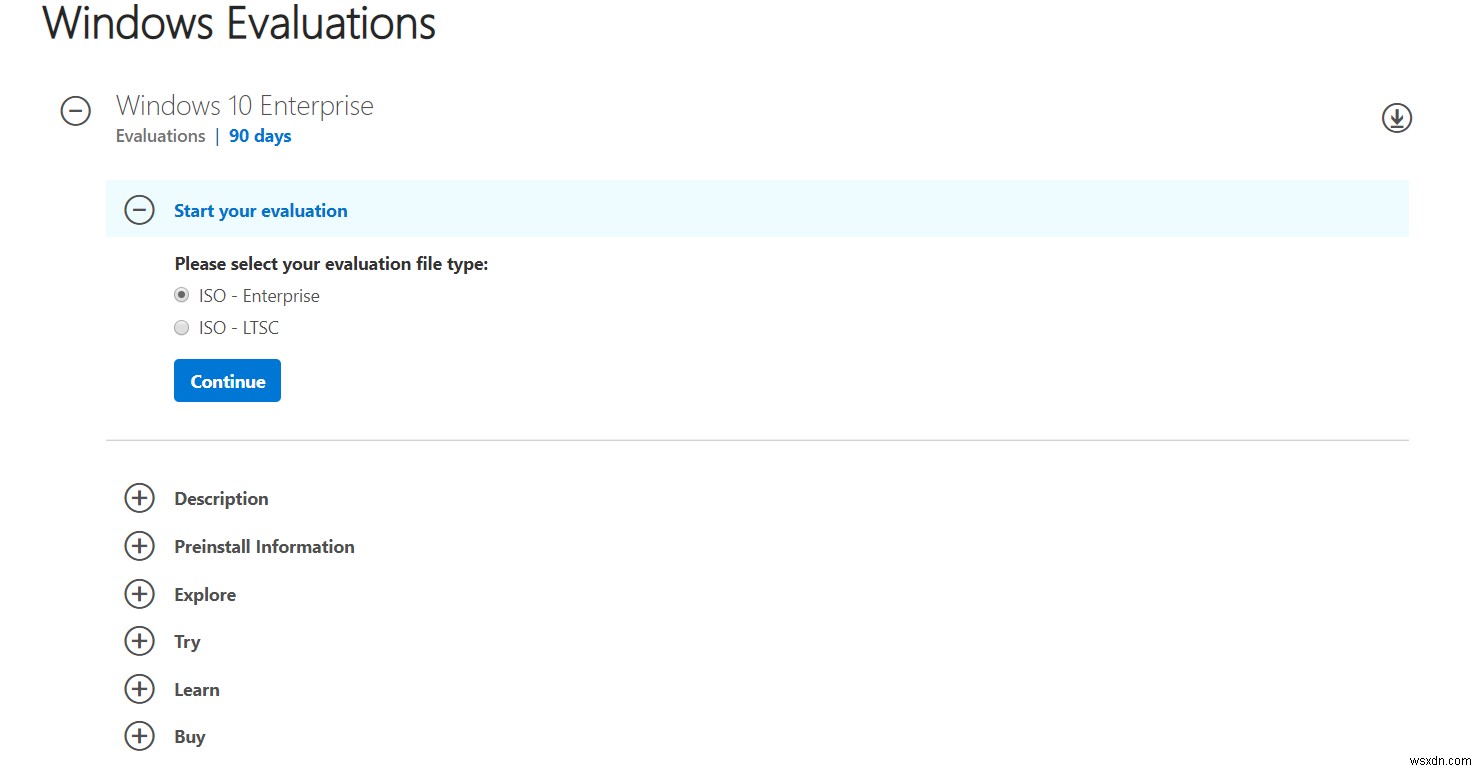Open the 90 days link
Image resolution: width=1483 pixels, height=771 pixels.
click(x=259, y=135)
